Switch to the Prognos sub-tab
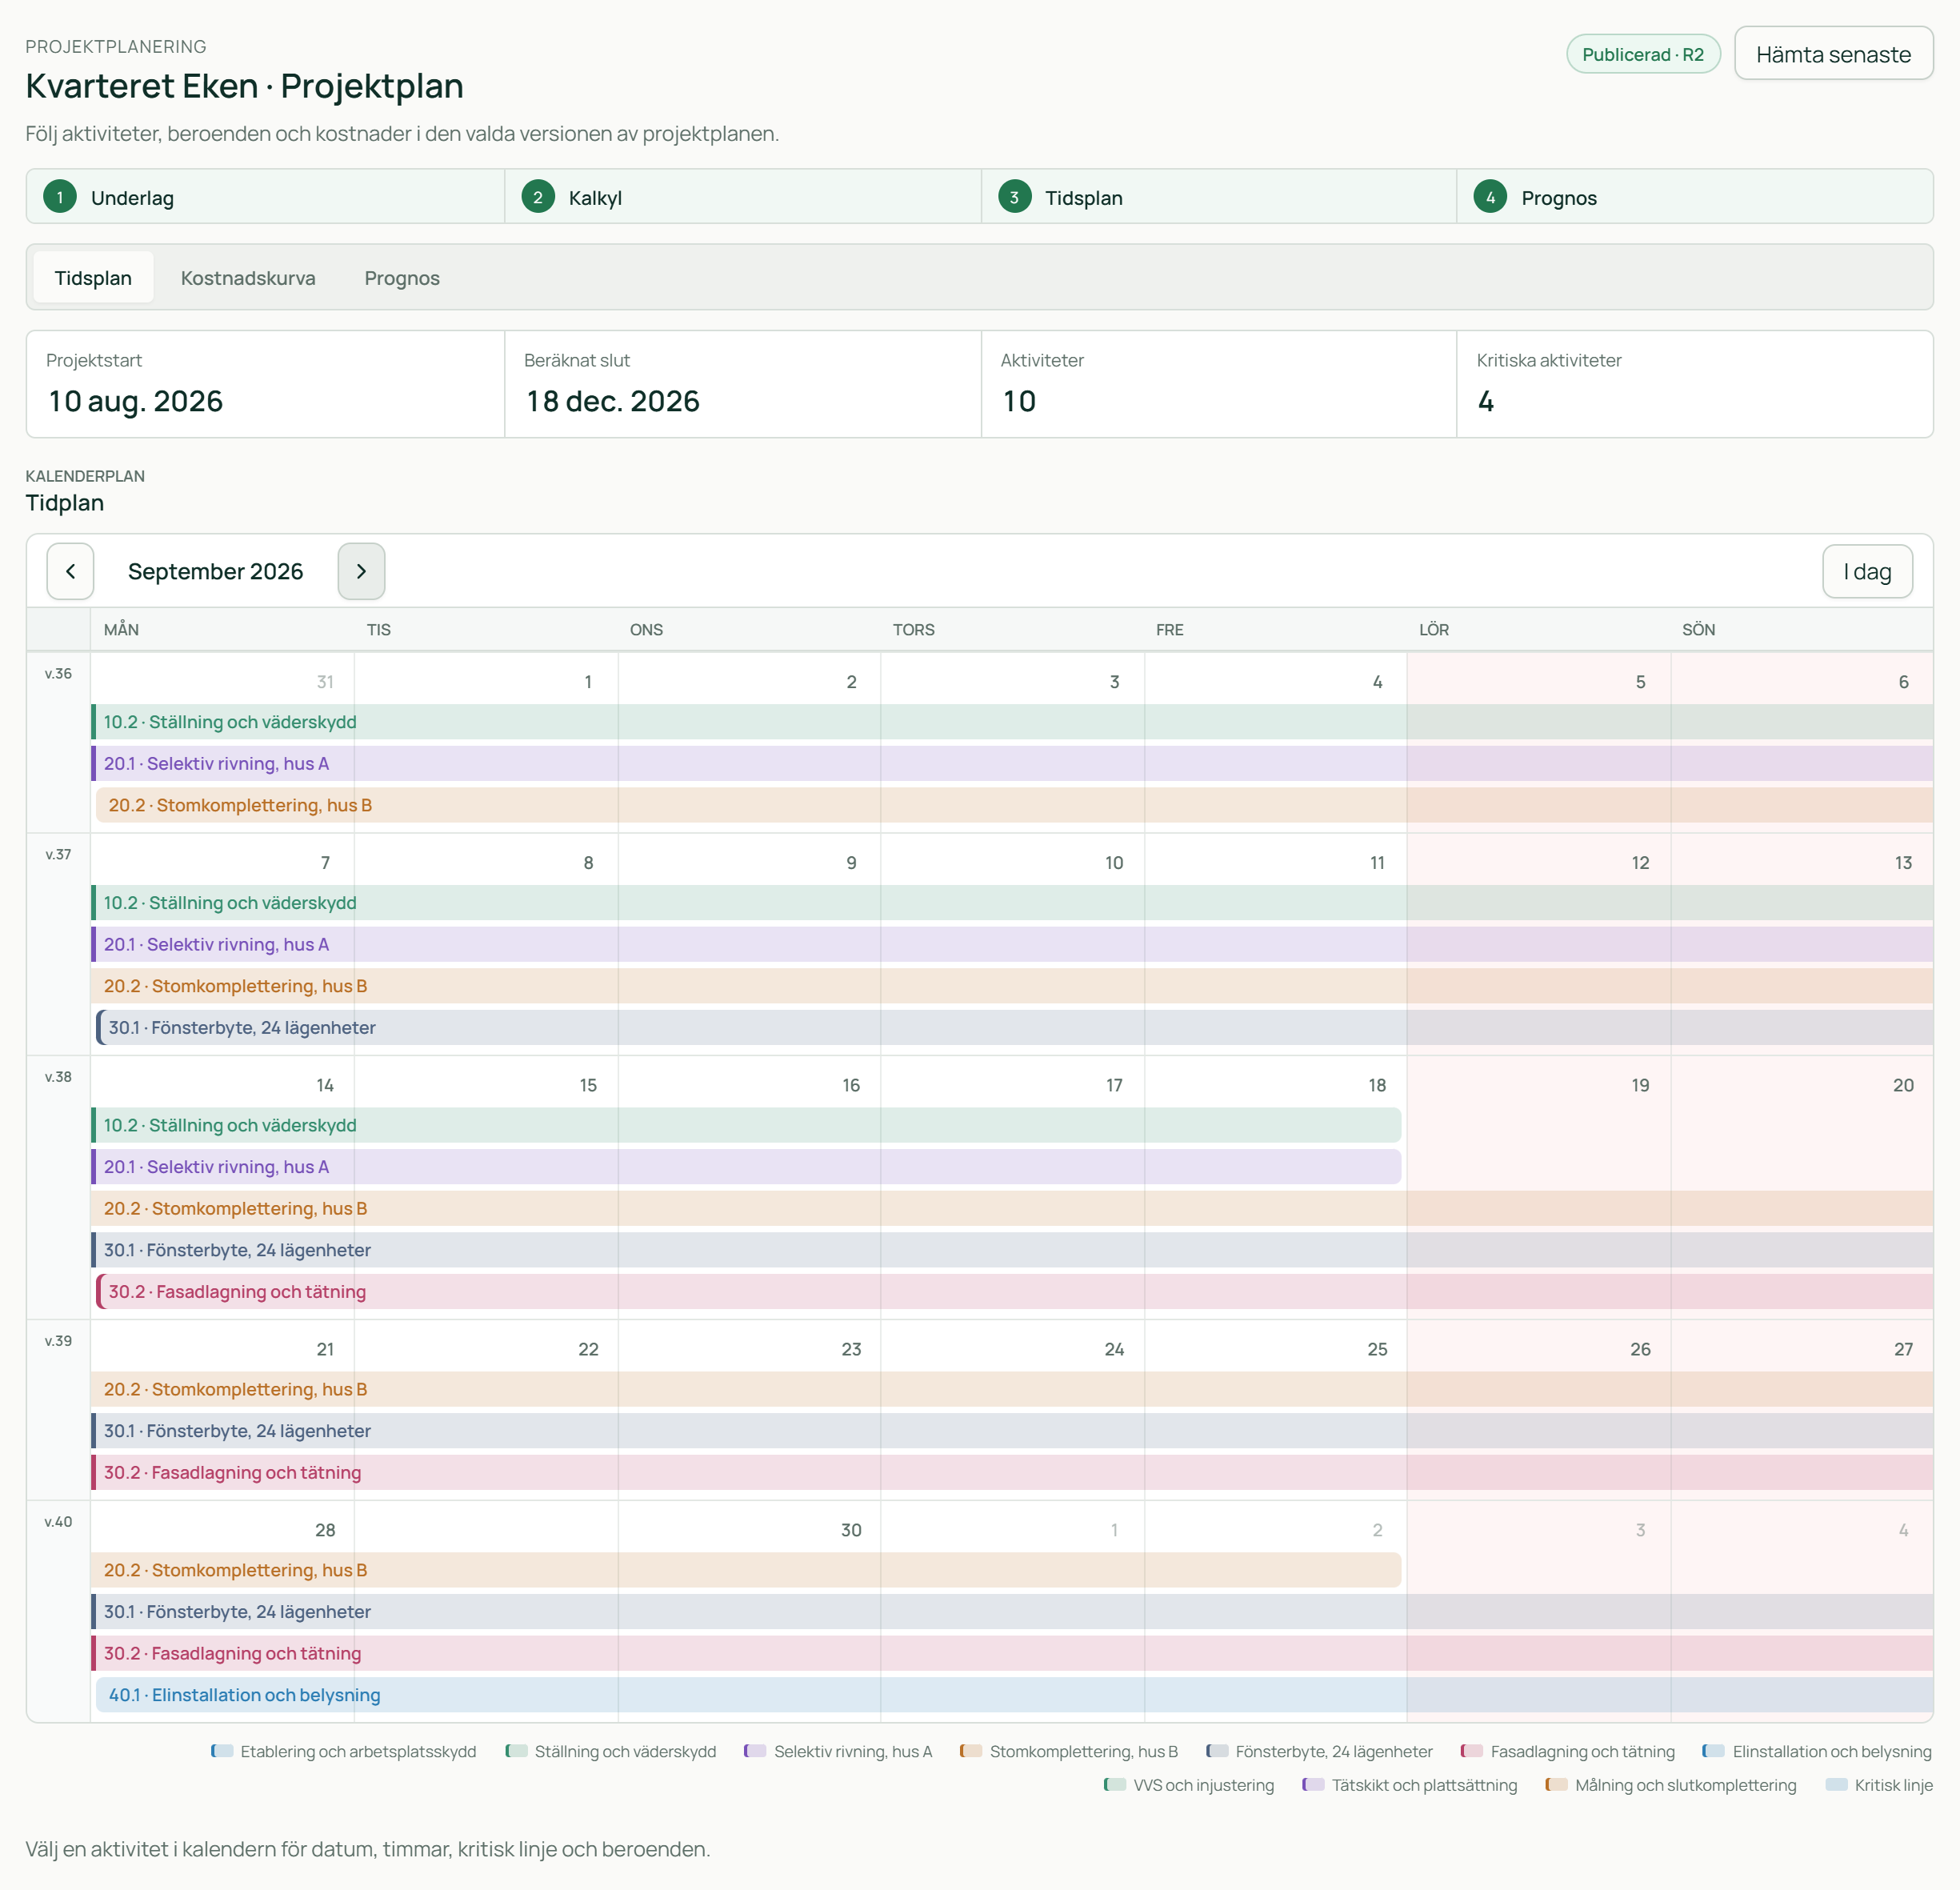The image size is (1960, 1890). [x=402, y=278]
